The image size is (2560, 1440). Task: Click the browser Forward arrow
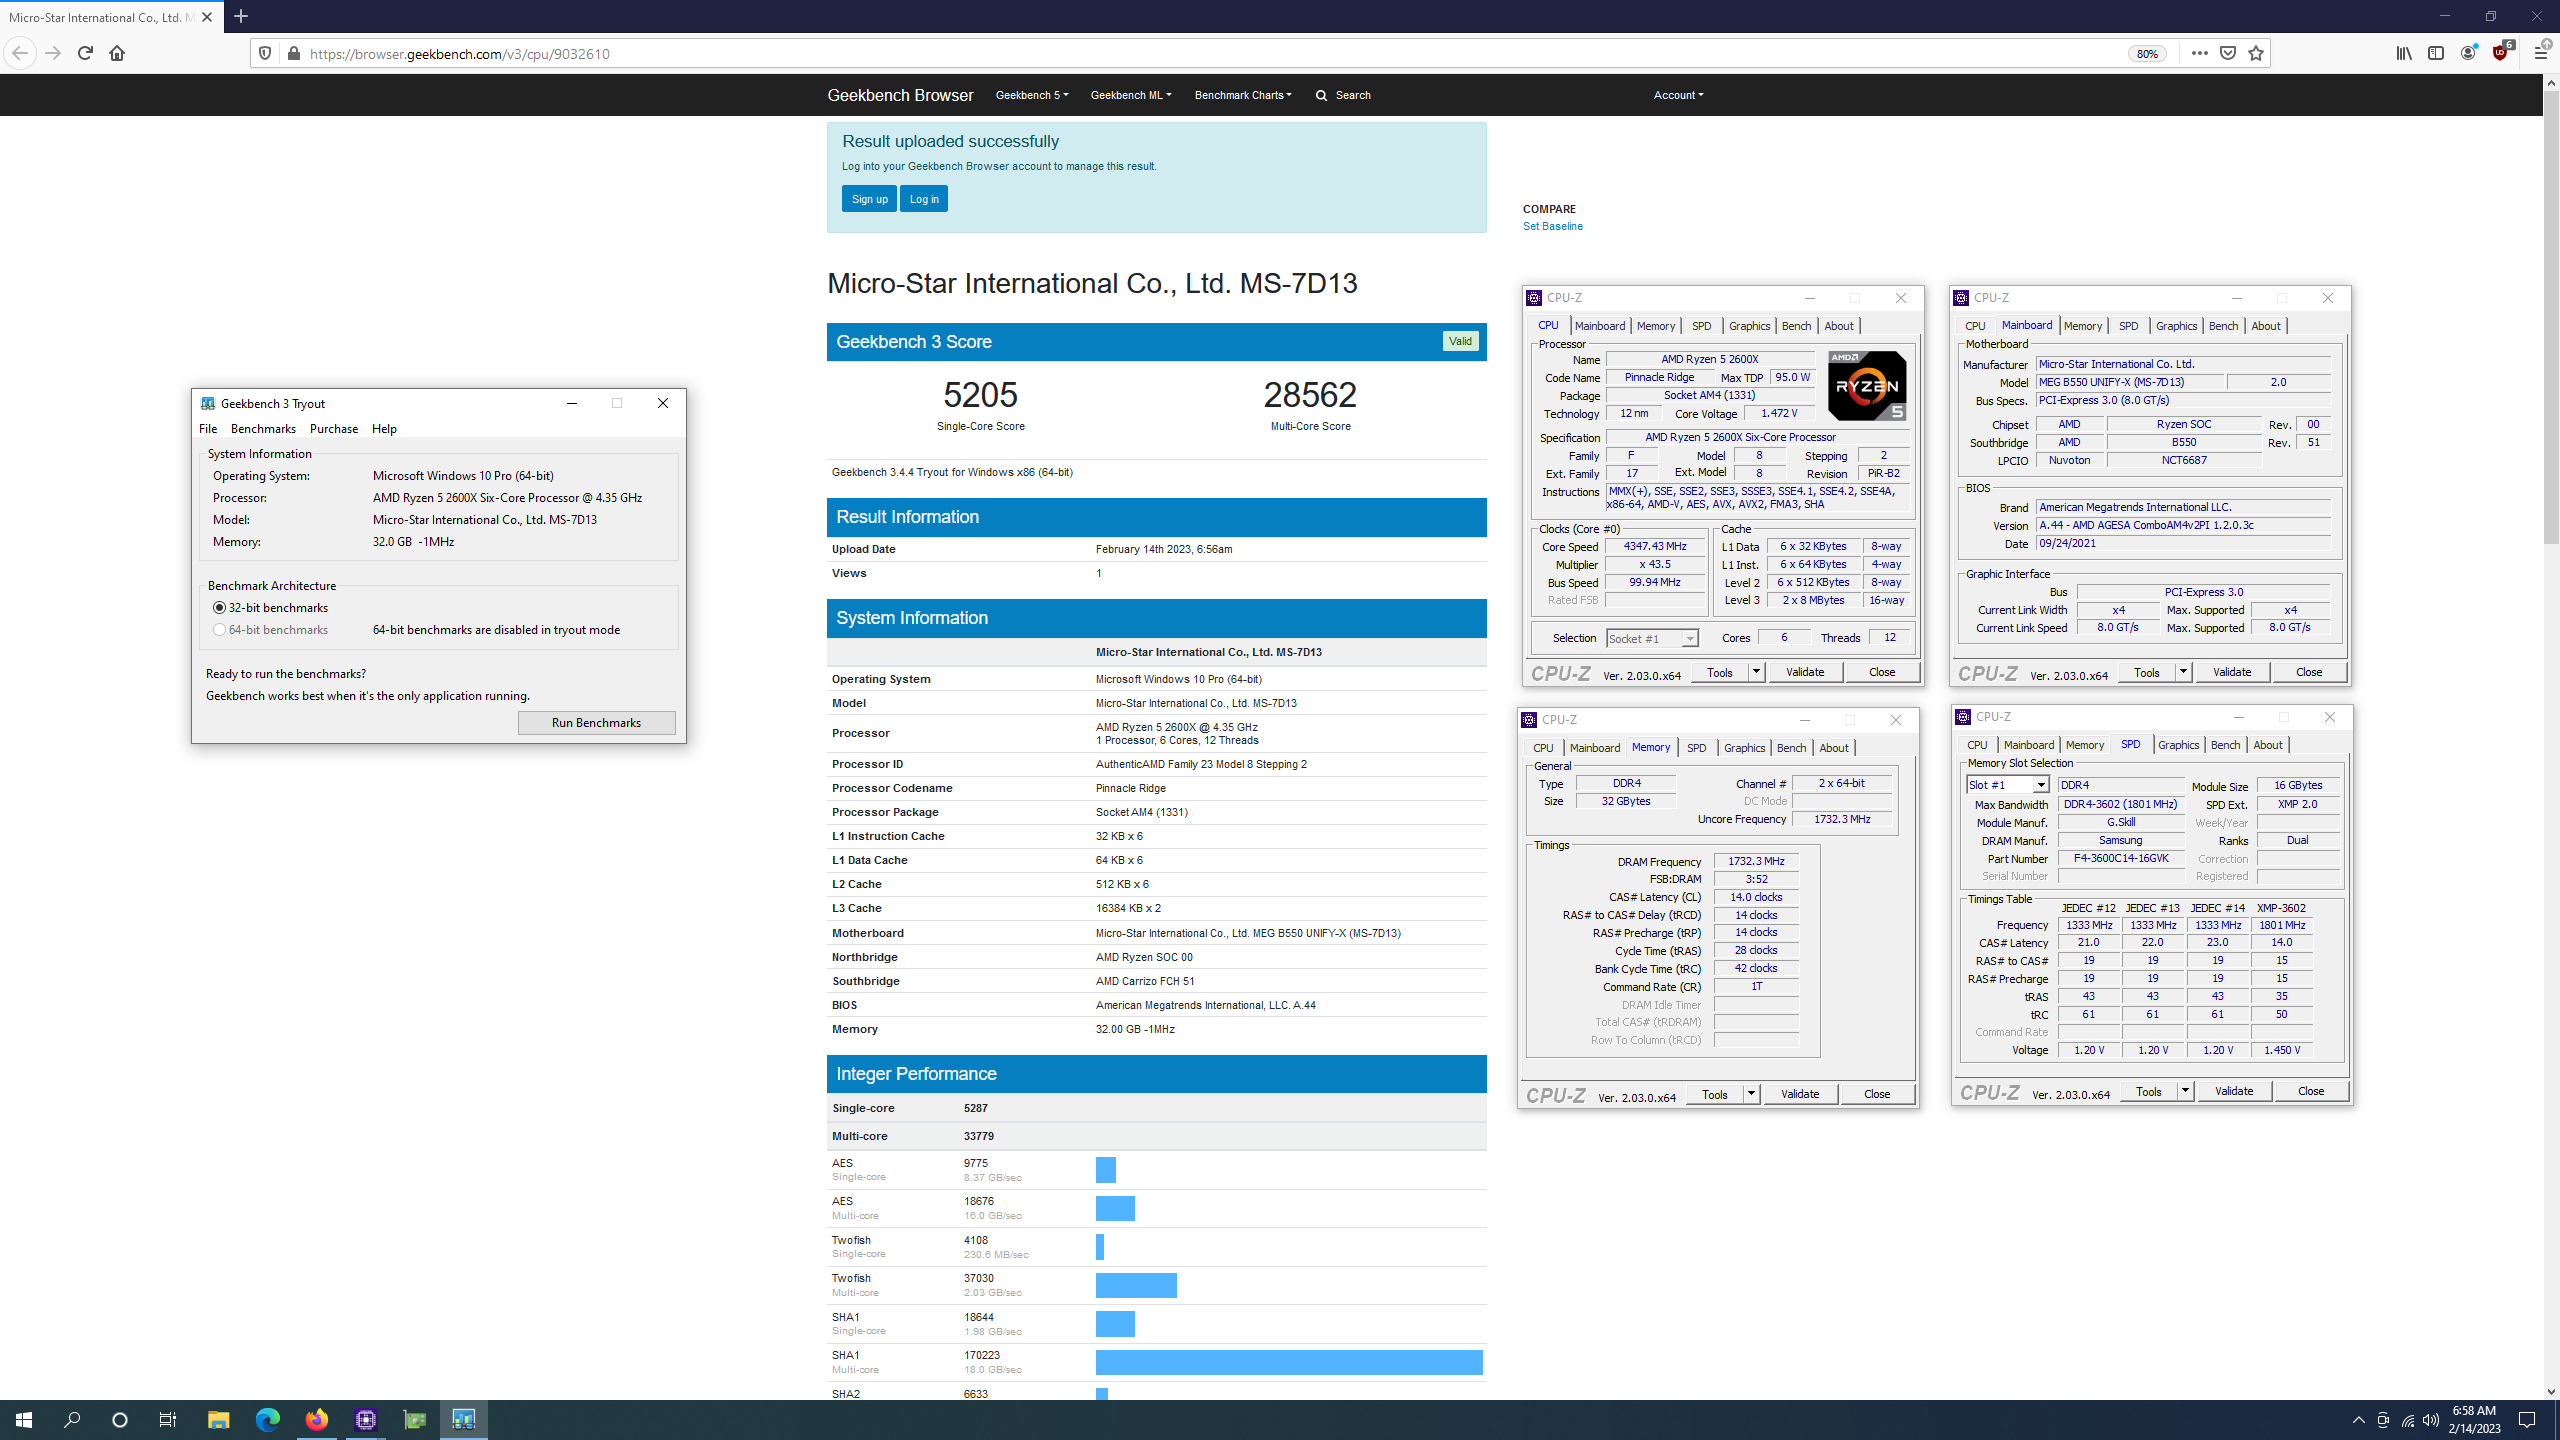(x=53, y=53)
